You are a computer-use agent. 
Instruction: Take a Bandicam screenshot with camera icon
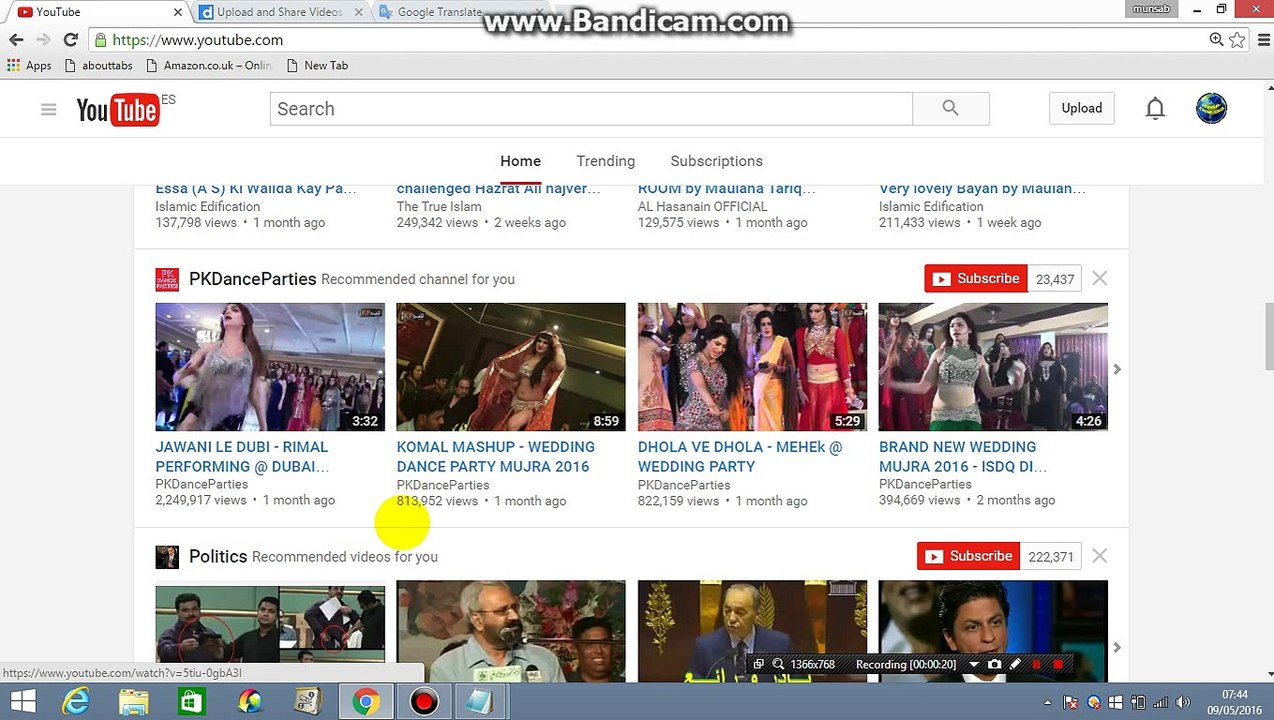tap(994, 664)
